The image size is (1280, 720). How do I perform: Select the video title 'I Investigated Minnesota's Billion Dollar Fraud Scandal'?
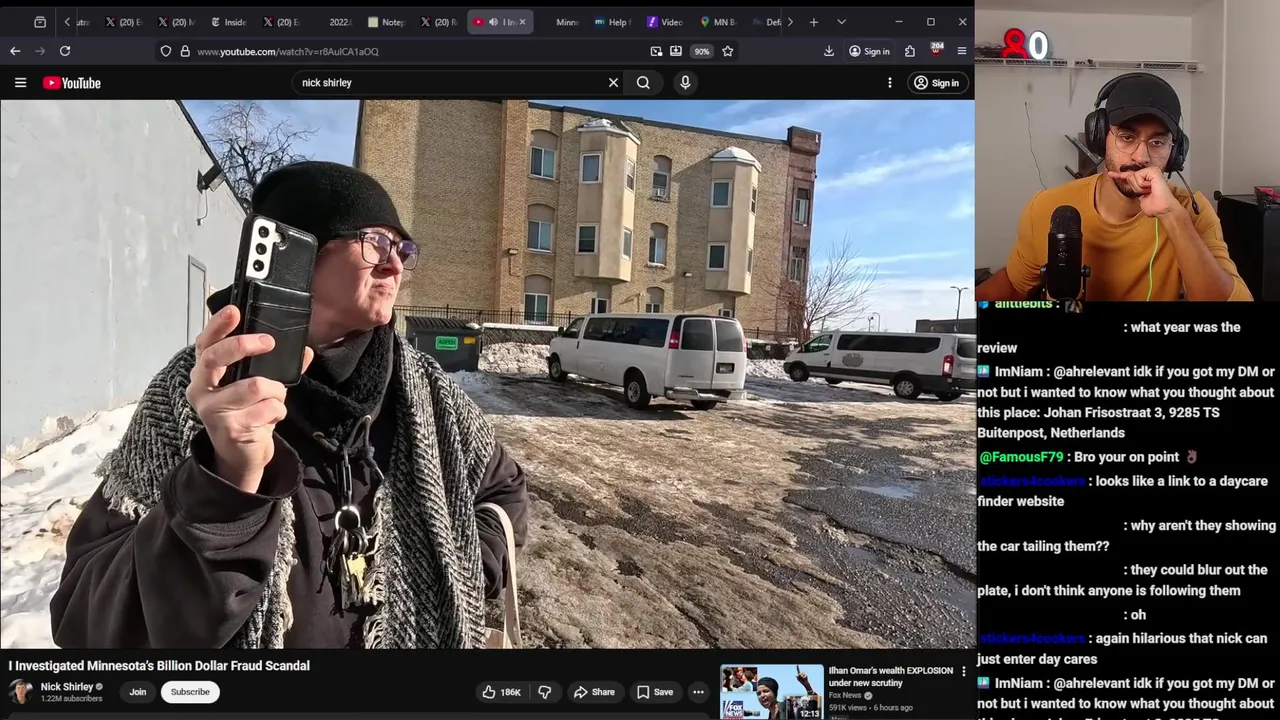click(x=160, y=666)
